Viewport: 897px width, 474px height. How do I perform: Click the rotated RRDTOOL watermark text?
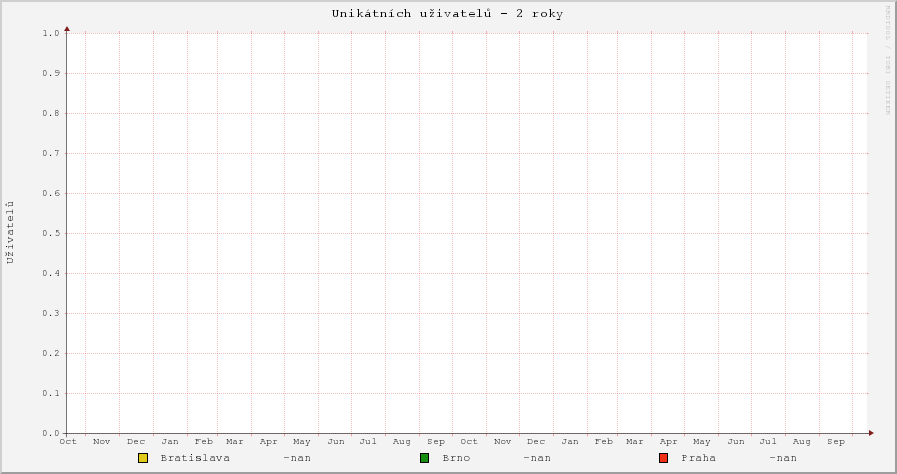click(887, 59)
